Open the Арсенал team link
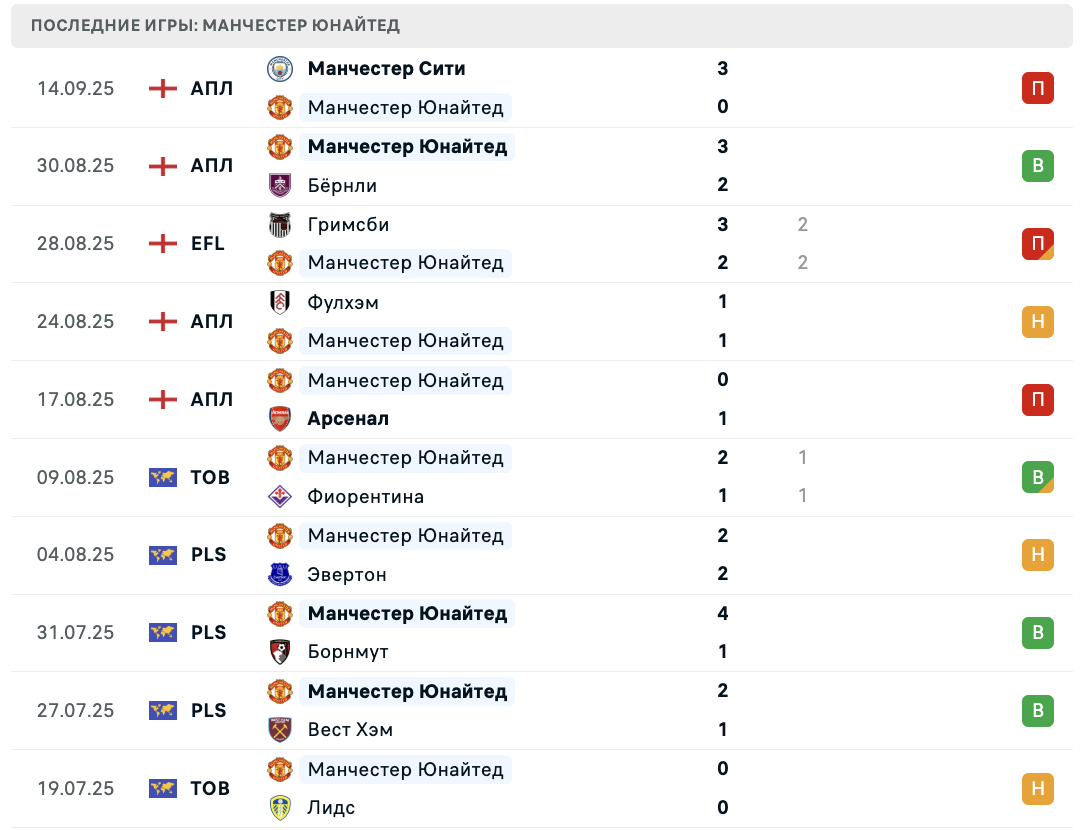This screenshot has width=1086, height=830. coord(348,418)
